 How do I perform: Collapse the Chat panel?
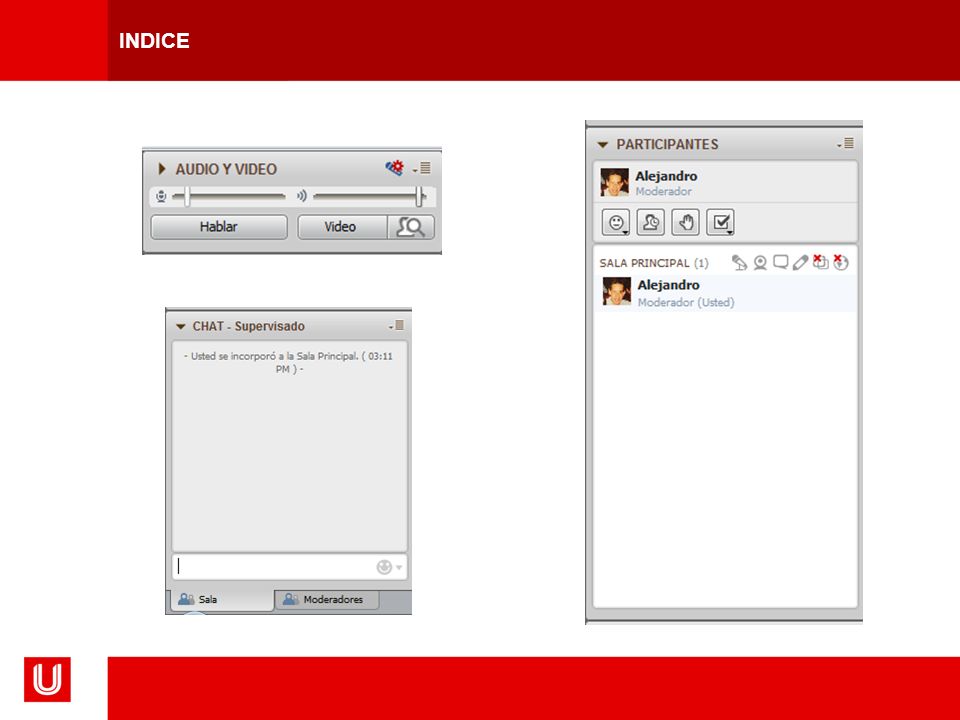click(181, 326)
